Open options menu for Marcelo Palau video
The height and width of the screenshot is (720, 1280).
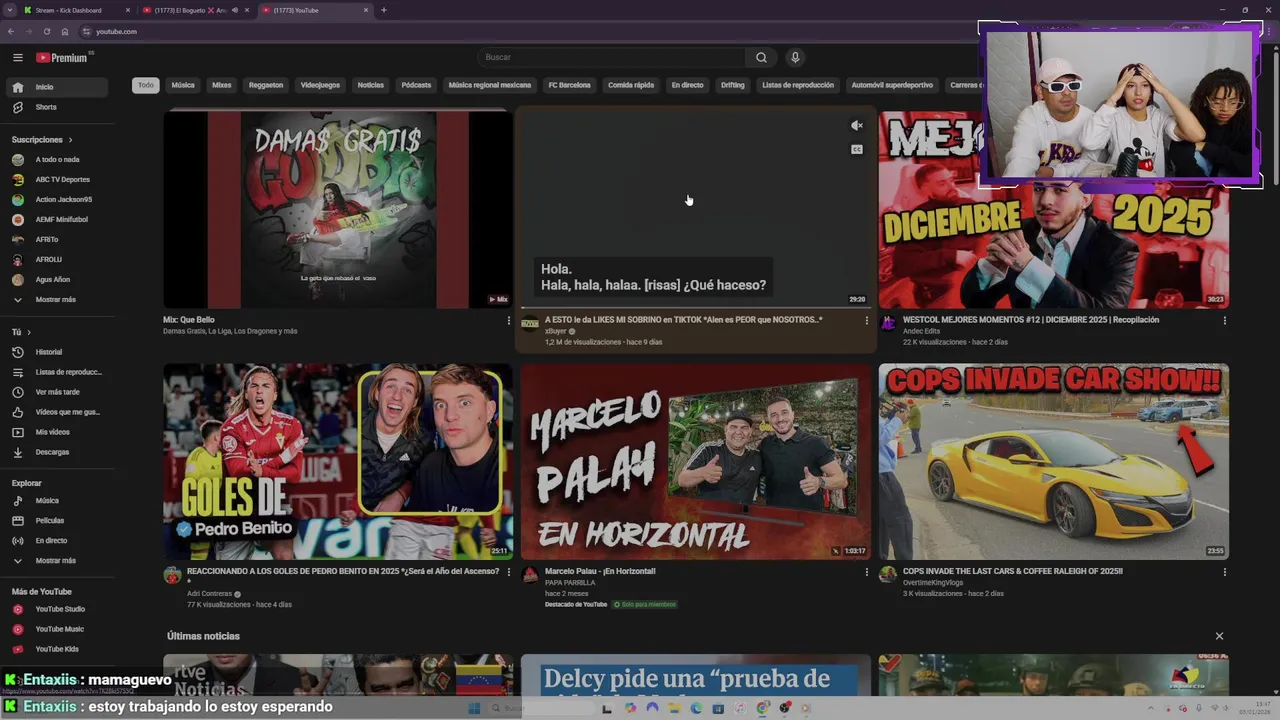pos(867,572)
